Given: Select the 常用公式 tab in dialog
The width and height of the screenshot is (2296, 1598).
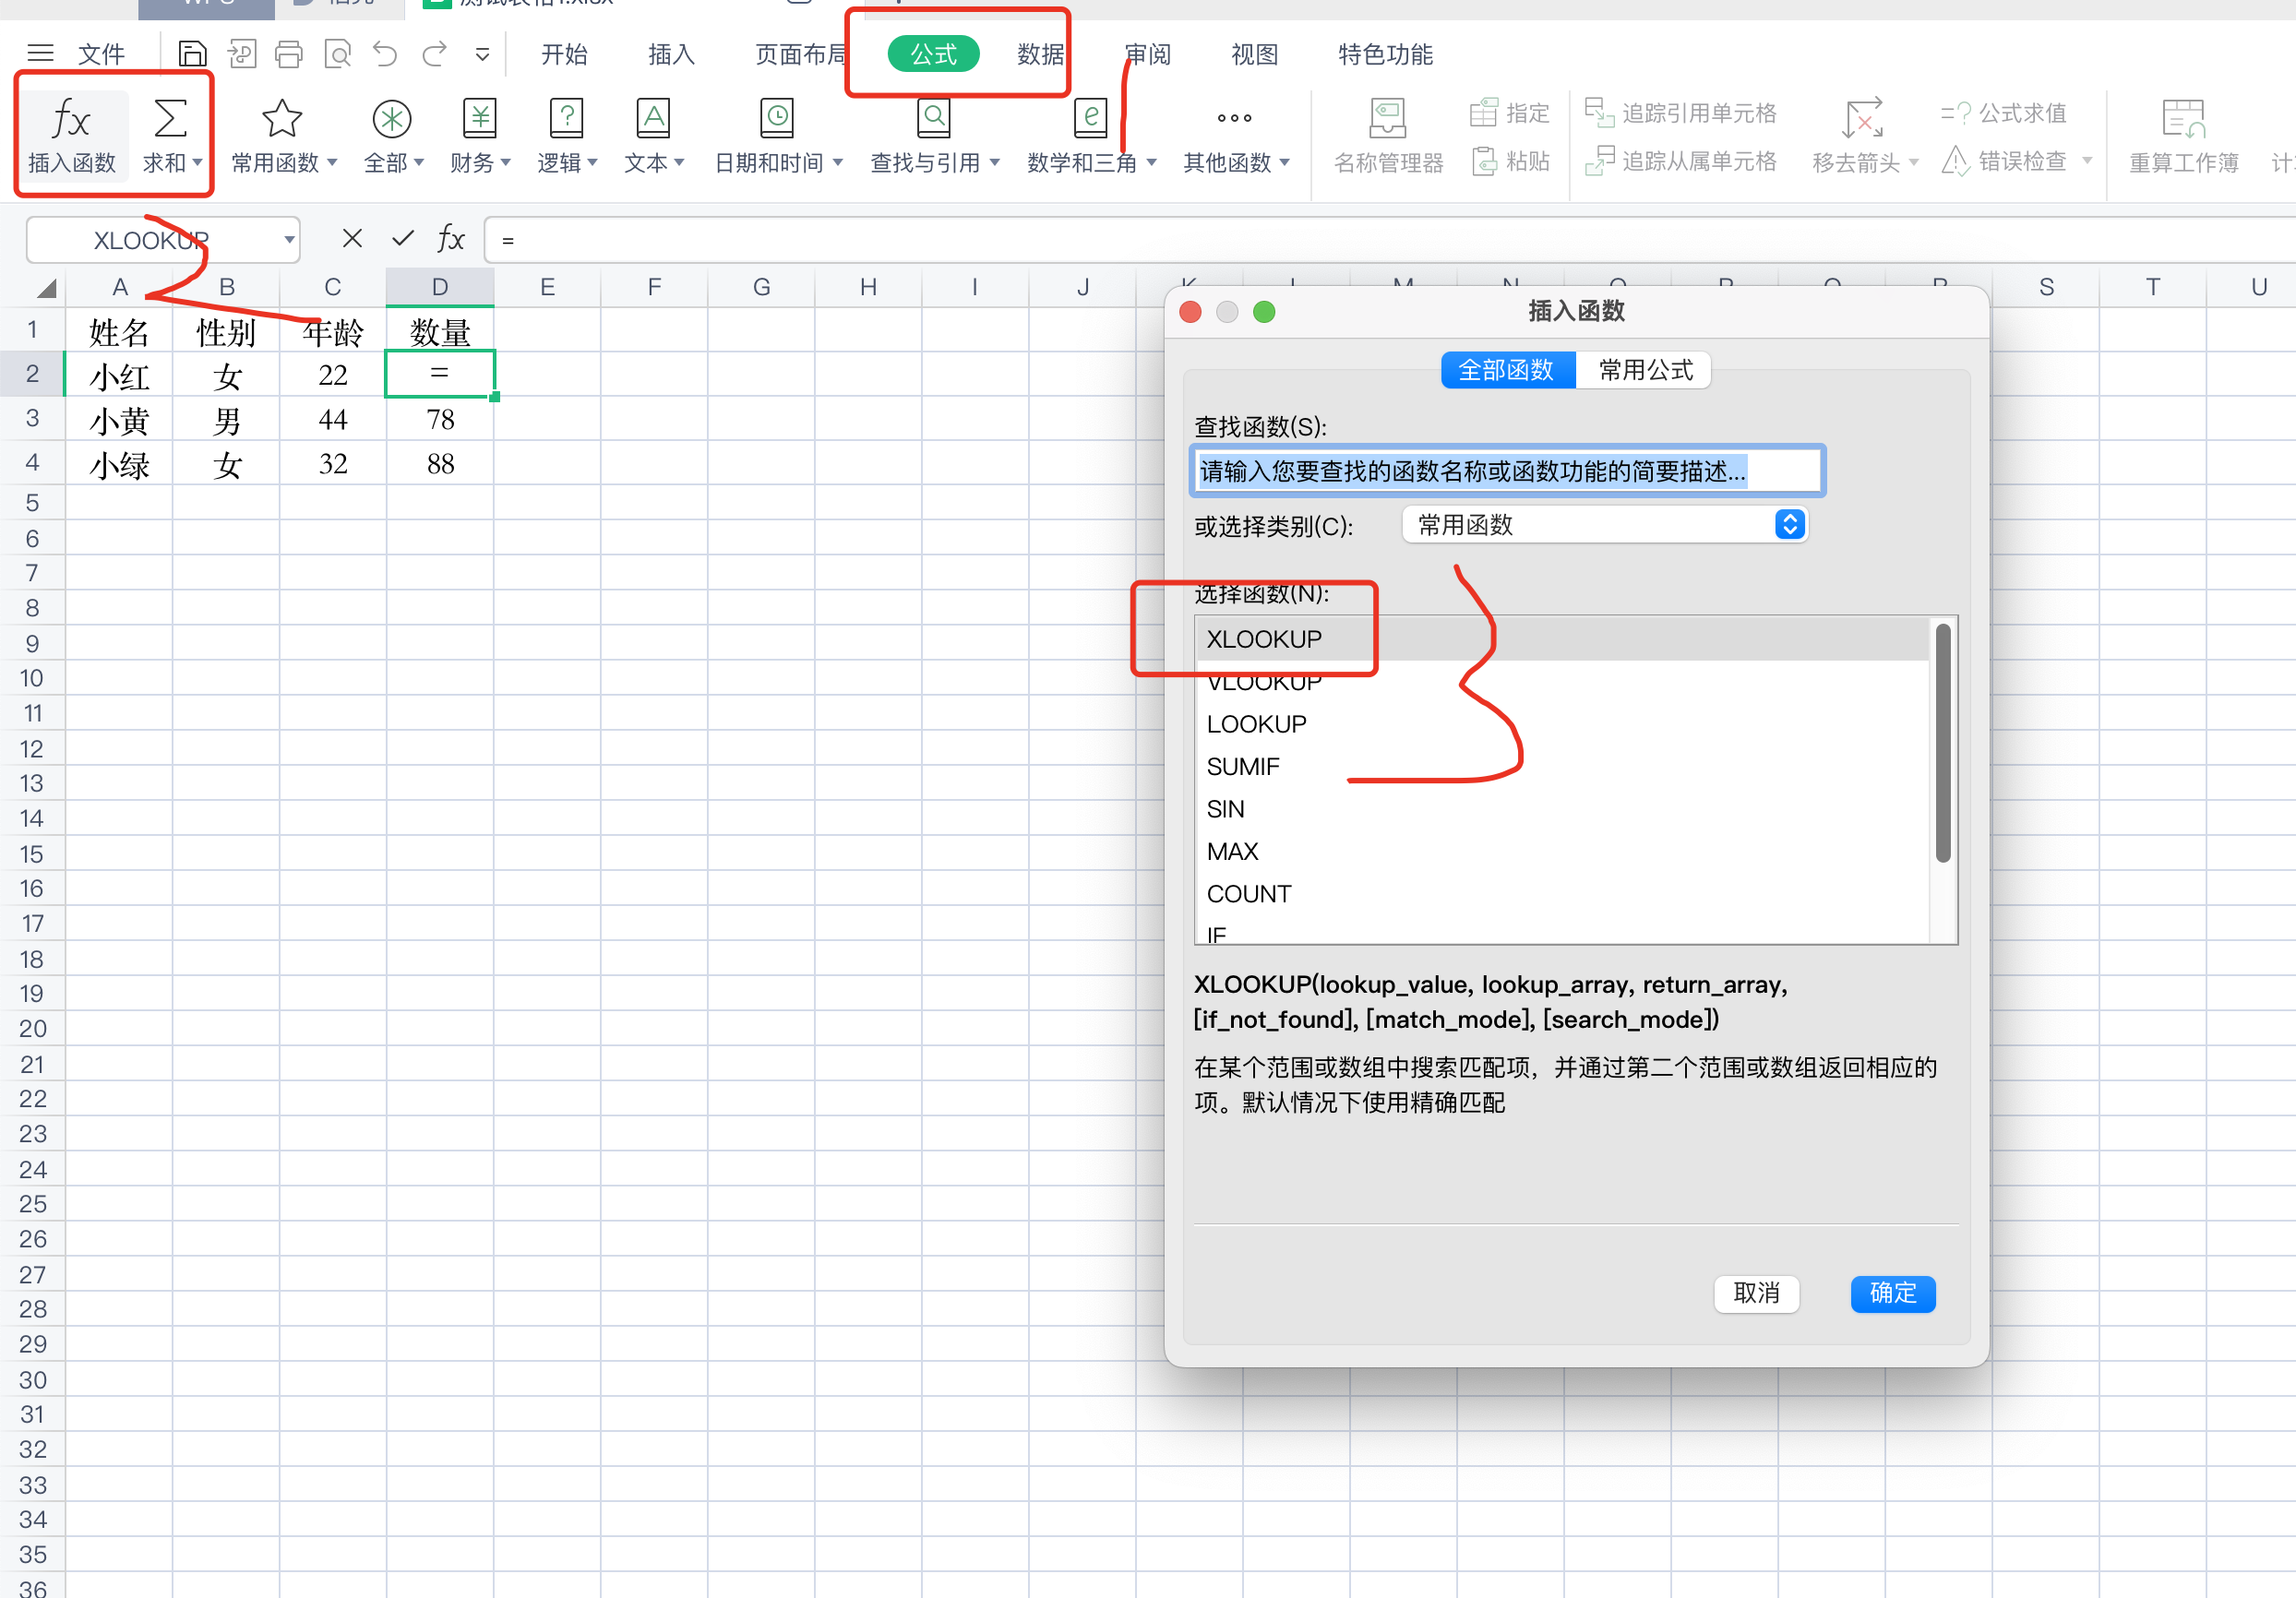Looking at the screenshot, I should (x=1644, y=370).
